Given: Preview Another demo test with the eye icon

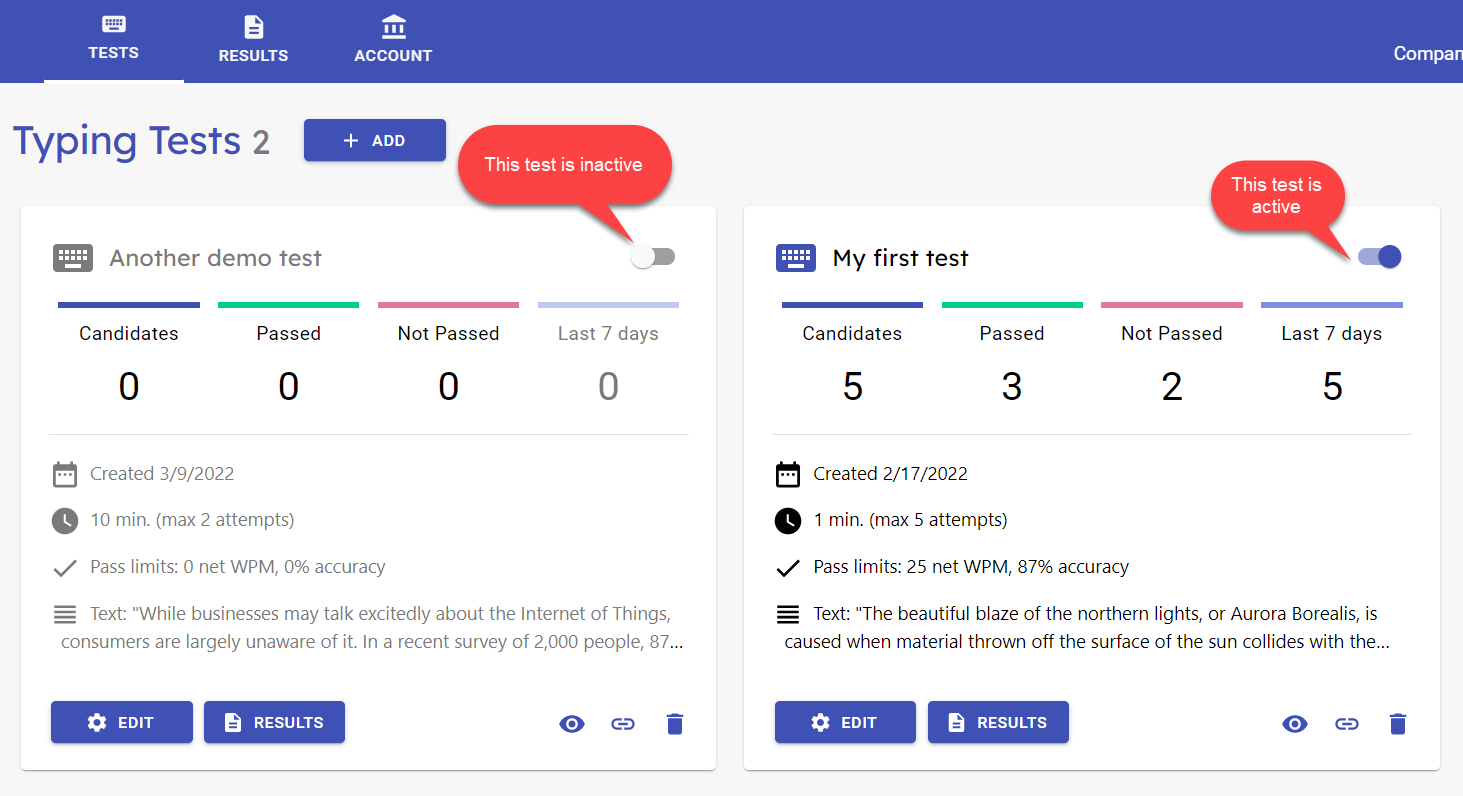Looking at the screenshot, I should 572,723.
